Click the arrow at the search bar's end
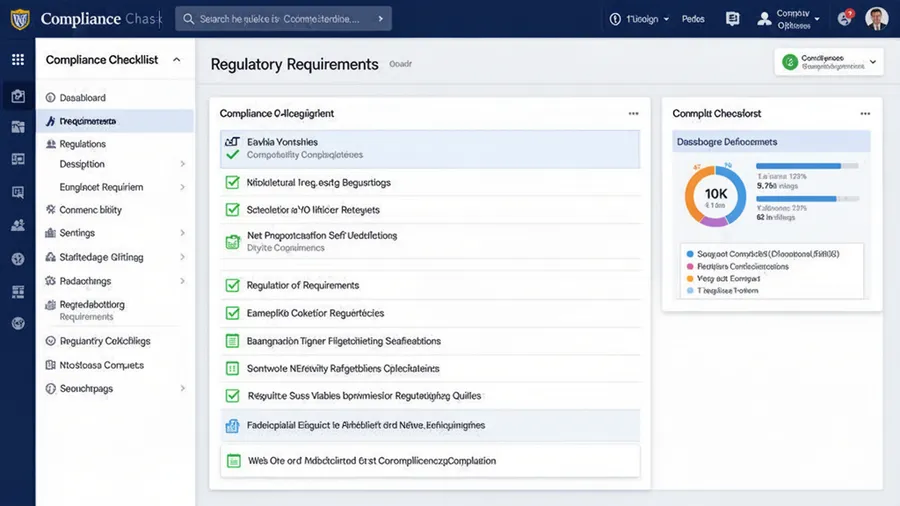Screen dimensions: 900x506 (381, 19)
